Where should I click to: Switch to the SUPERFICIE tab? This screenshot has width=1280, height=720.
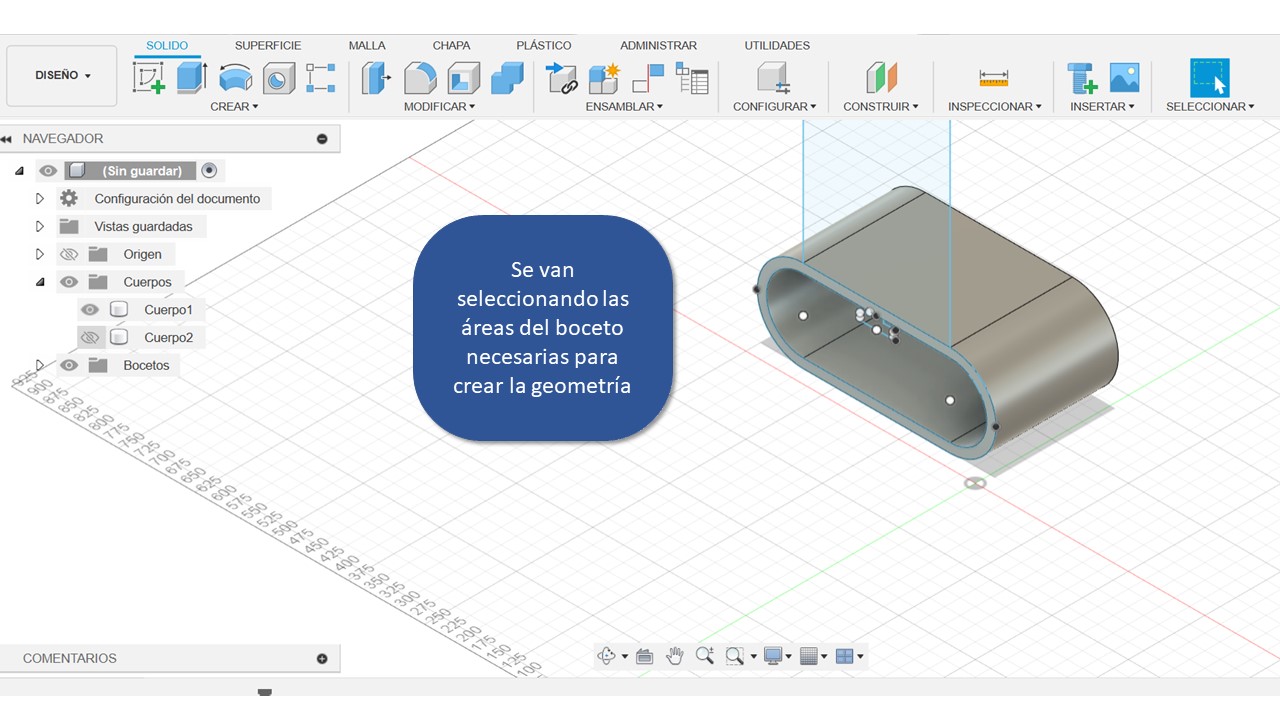point(267,46)
